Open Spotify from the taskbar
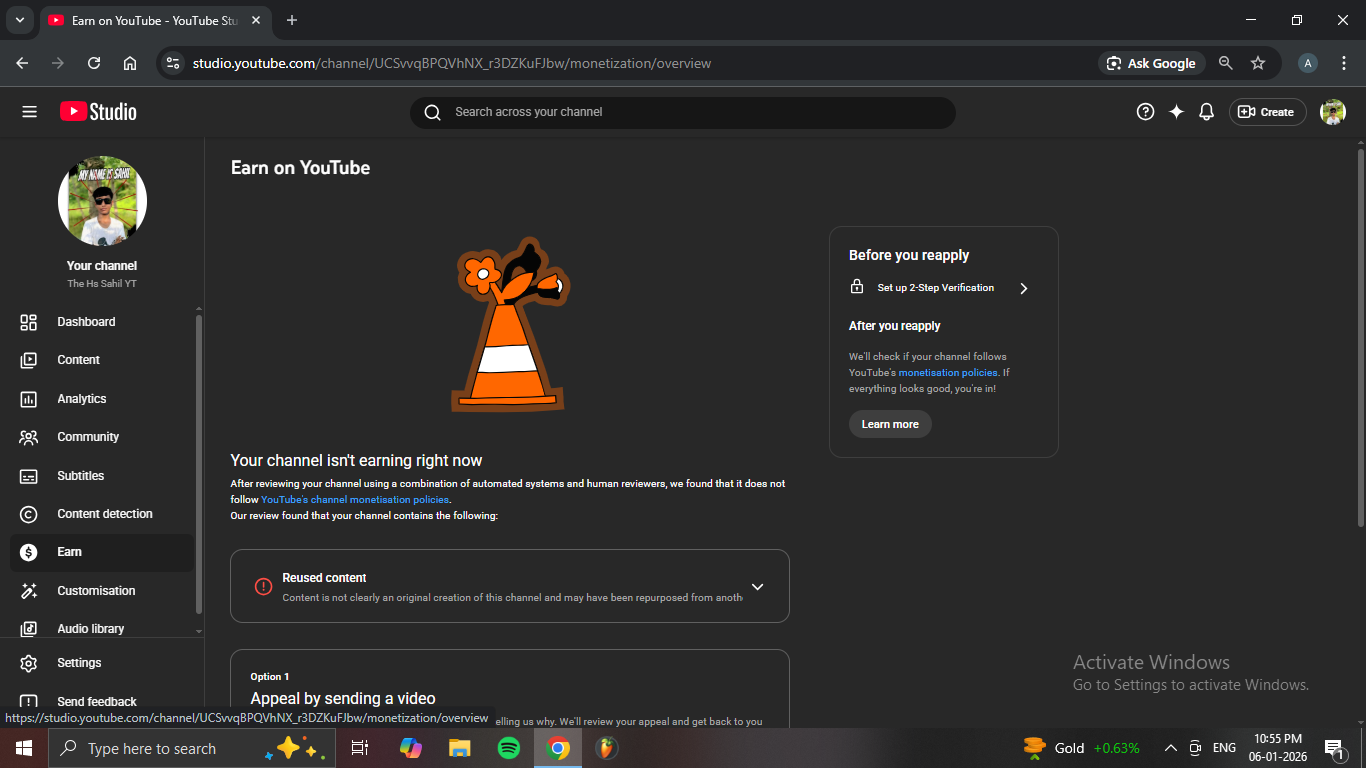1366x768 pixels. tap(508, 748)
